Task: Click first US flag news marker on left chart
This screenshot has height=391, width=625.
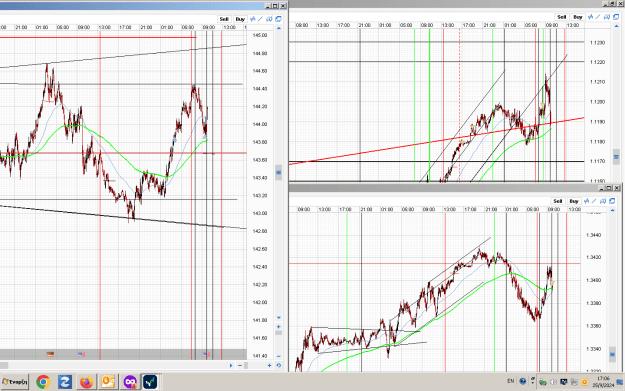Action: click(x=81, y=354)
